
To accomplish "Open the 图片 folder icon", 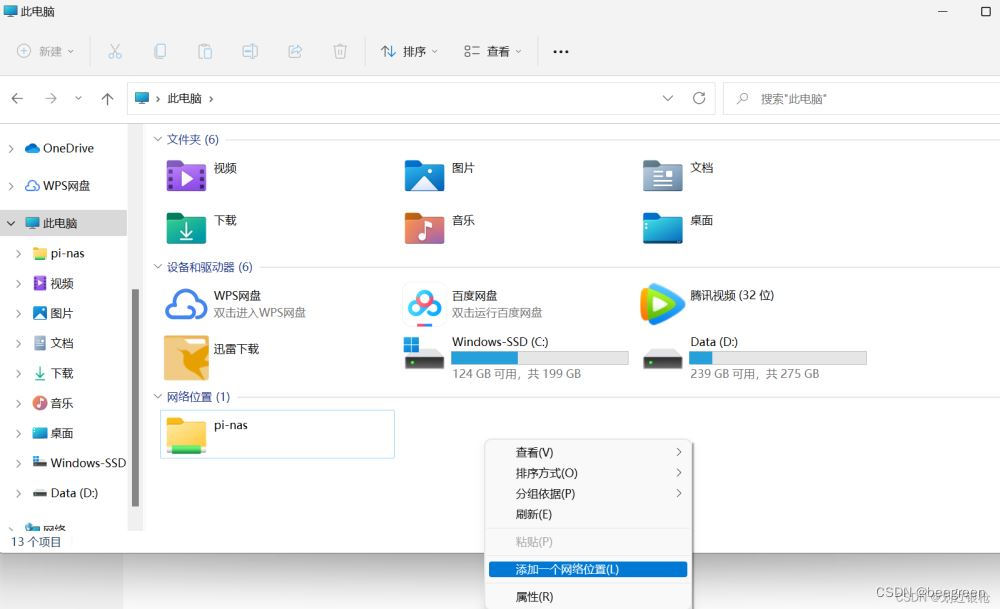I will tap(424, 176).
